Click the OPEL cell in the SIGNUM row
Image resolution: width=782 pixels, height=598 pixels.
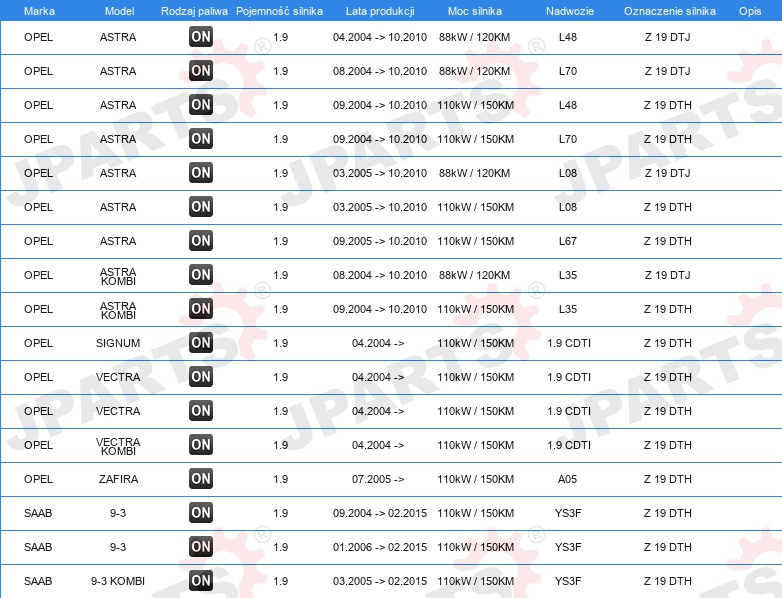click(38, 343)
